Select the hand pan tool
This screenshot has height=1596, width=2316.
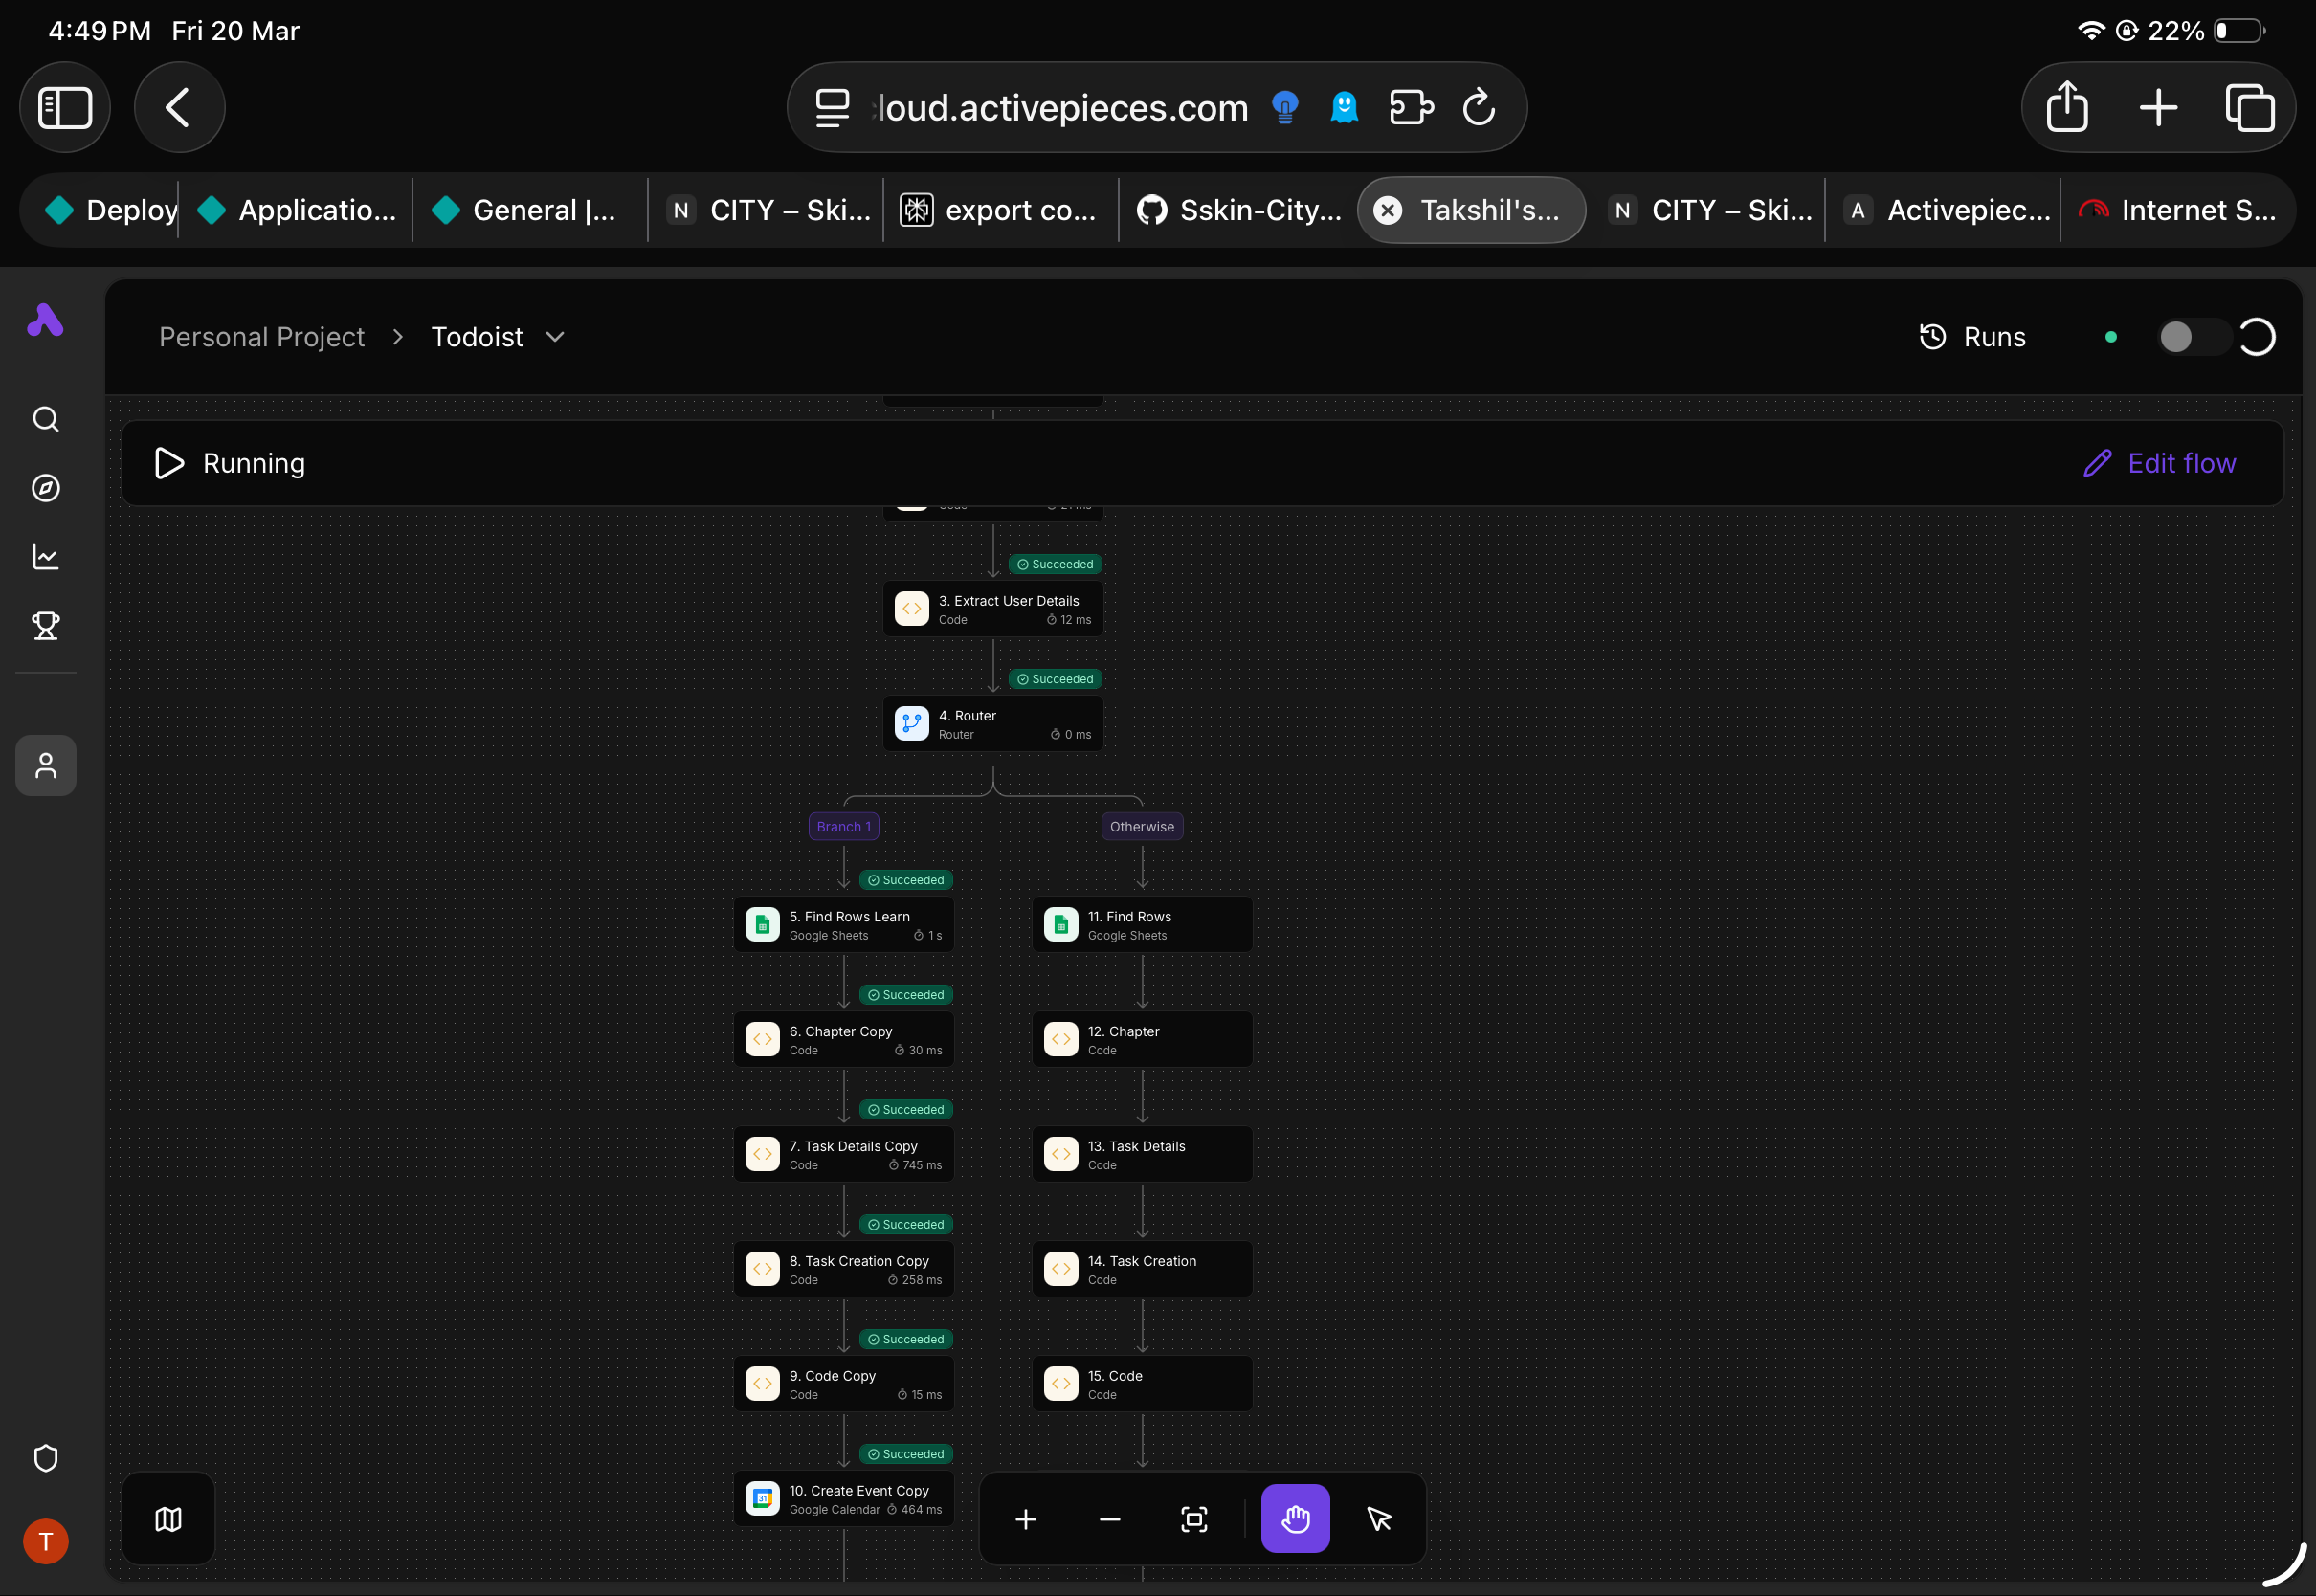(1294, 1519)
